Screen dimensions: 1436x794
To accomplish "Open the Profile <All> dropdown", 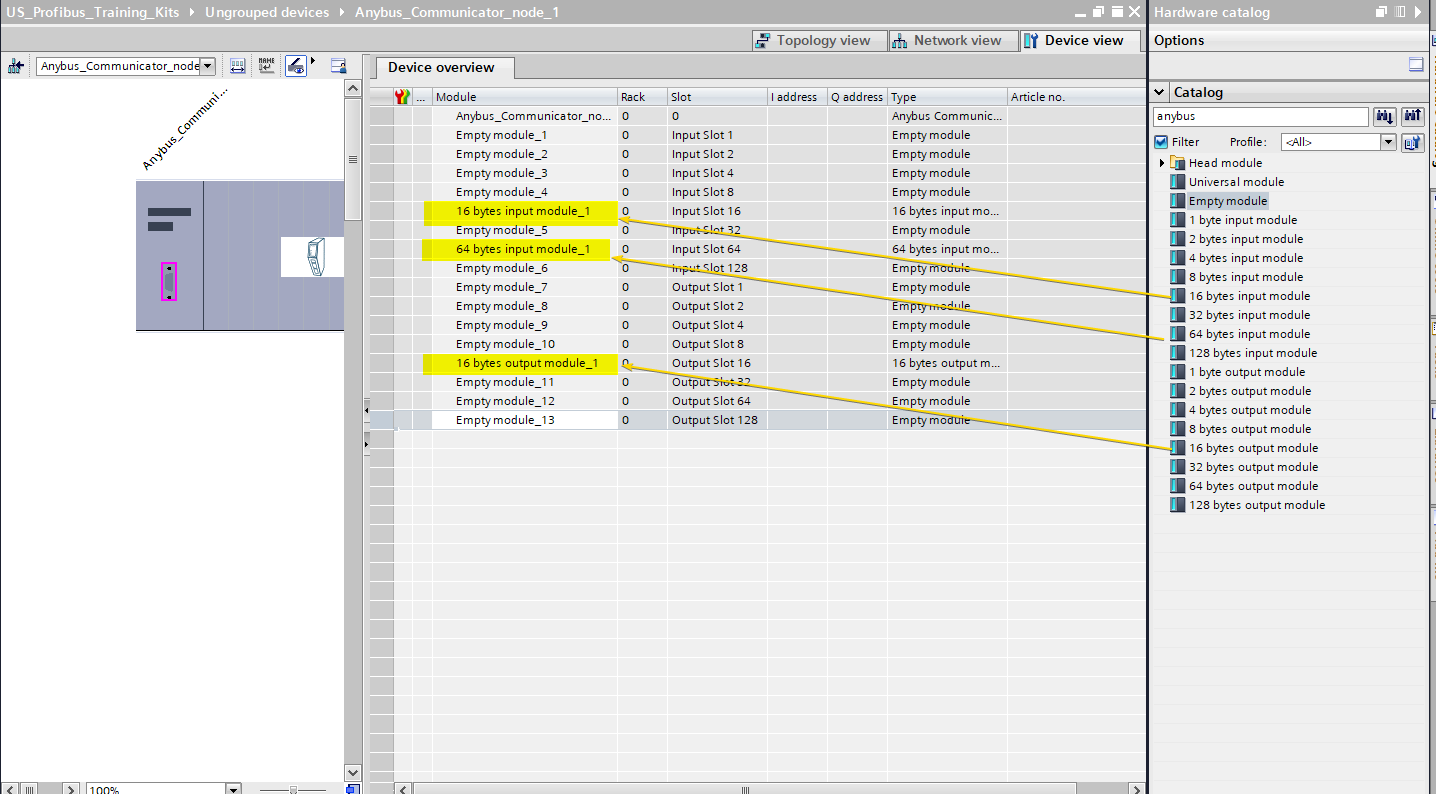I will tap(1388, 142).
